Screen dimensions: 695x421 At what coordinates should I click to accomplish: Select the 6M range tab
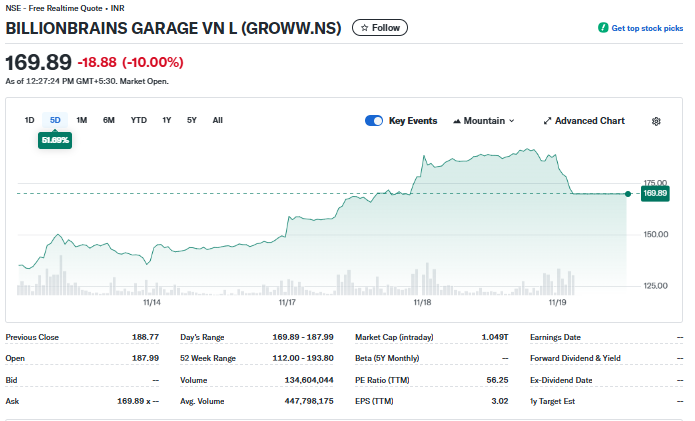pos(109,120)
